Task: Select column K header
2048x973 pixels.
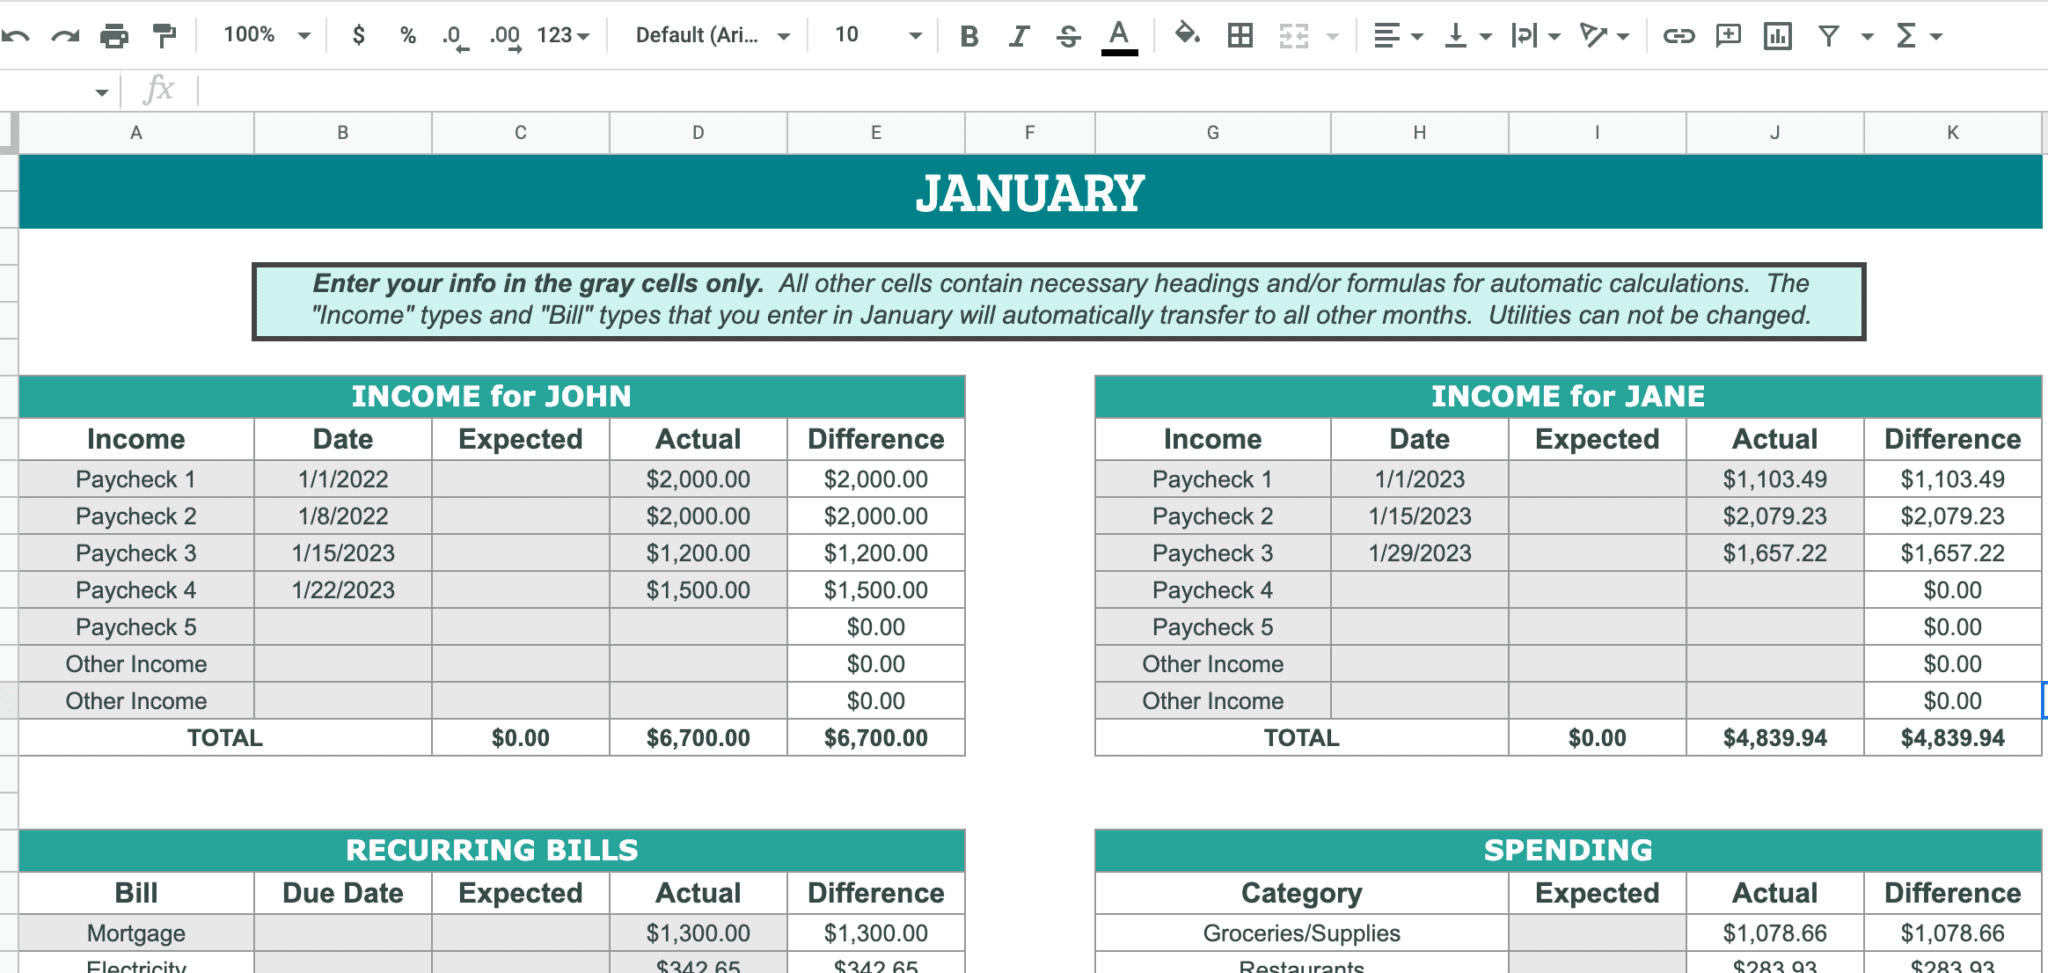Action: (x=1952, y=133)
